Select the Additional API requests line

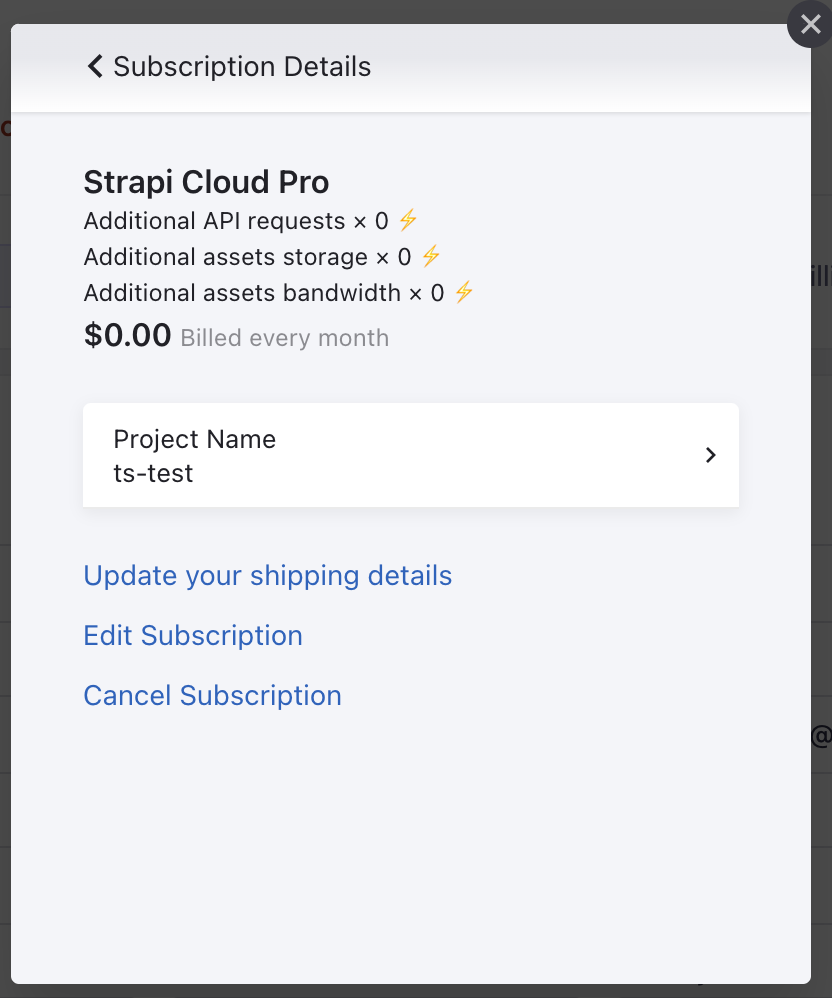pyautogui.click(x=235, y=221)
